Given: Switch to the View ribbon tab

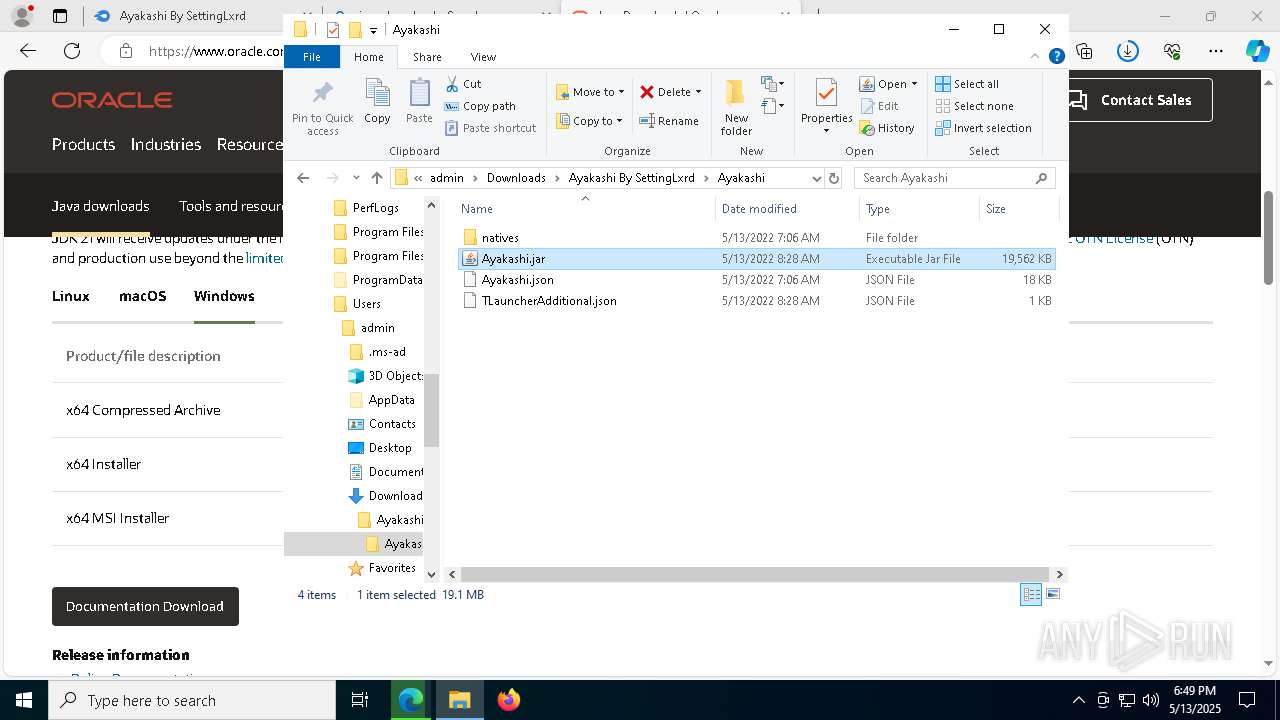Looking at the screenshot, I should [483, 57].
